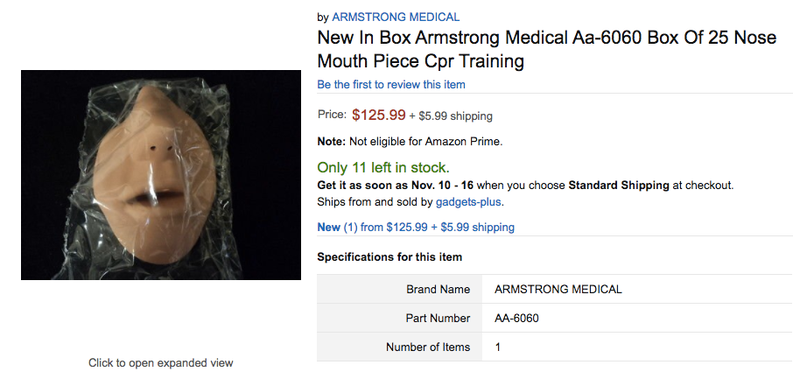Click the 'Specifications for this item' heading

[390, 257]
